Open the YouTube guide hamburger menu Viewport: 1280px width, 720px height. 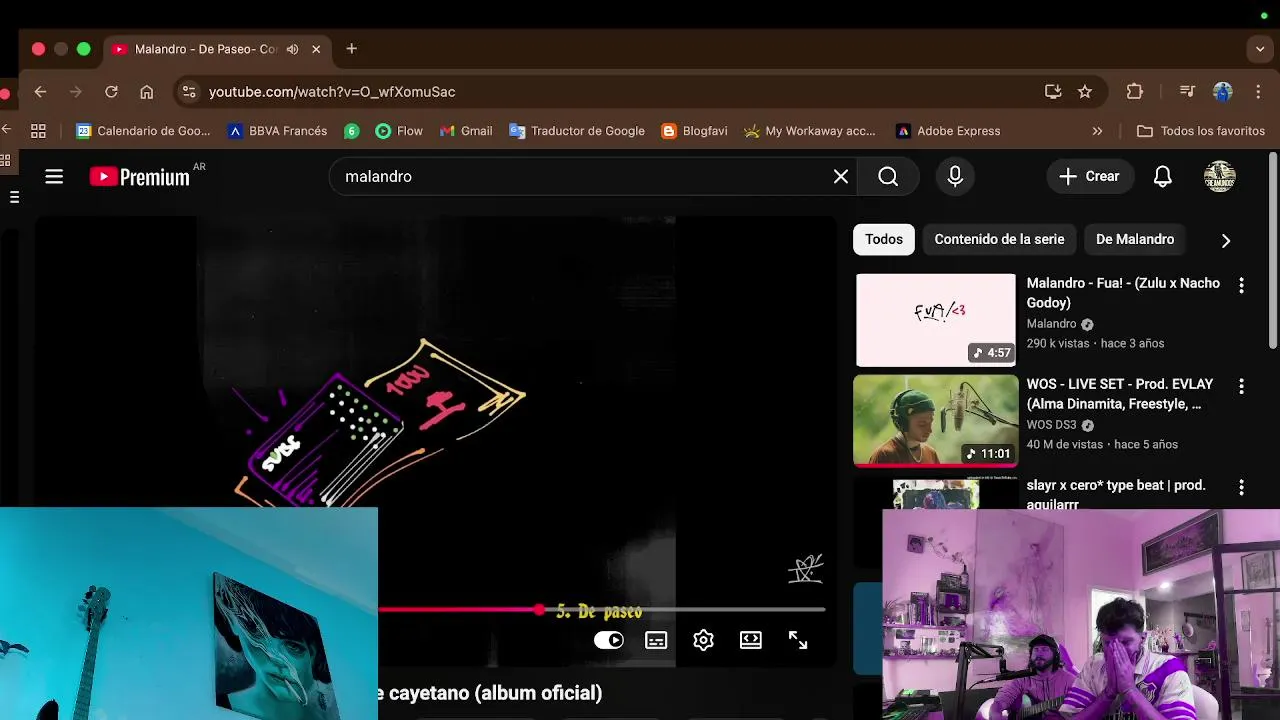tap(54, 177)
